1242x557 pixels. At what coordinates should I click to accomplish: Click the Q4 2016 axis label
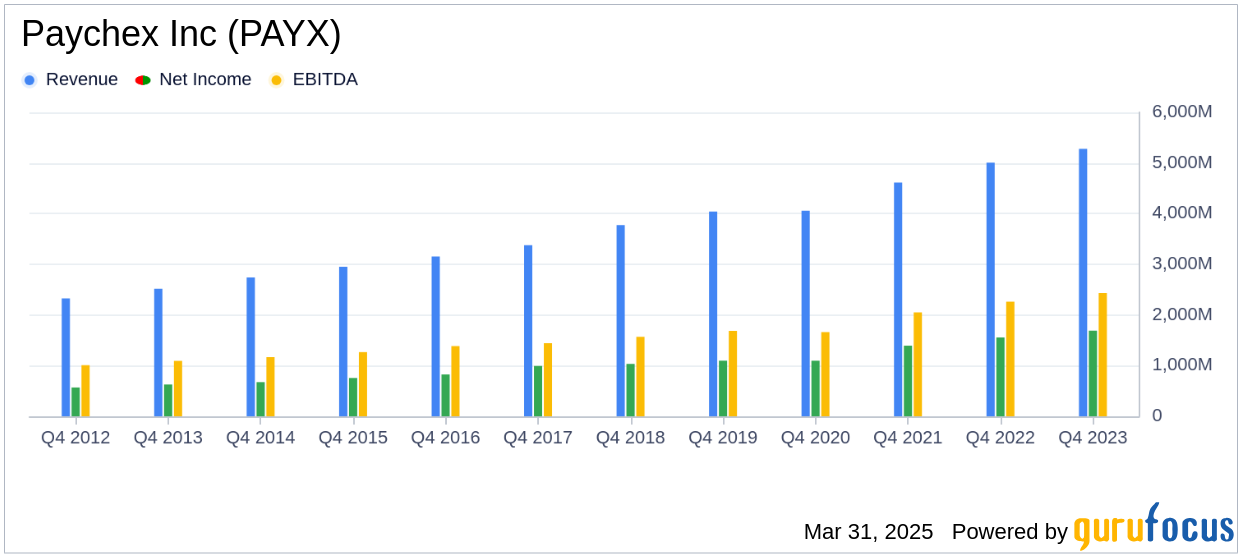[x=446, y=438]
